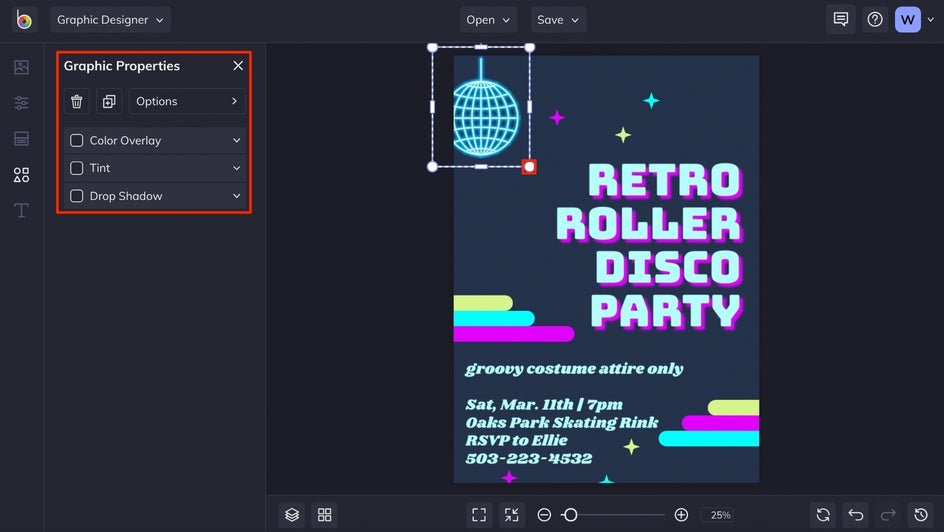Click the magenta star beside the disco ball
This screenshot has height=532, width=944.
pos(557,117)
